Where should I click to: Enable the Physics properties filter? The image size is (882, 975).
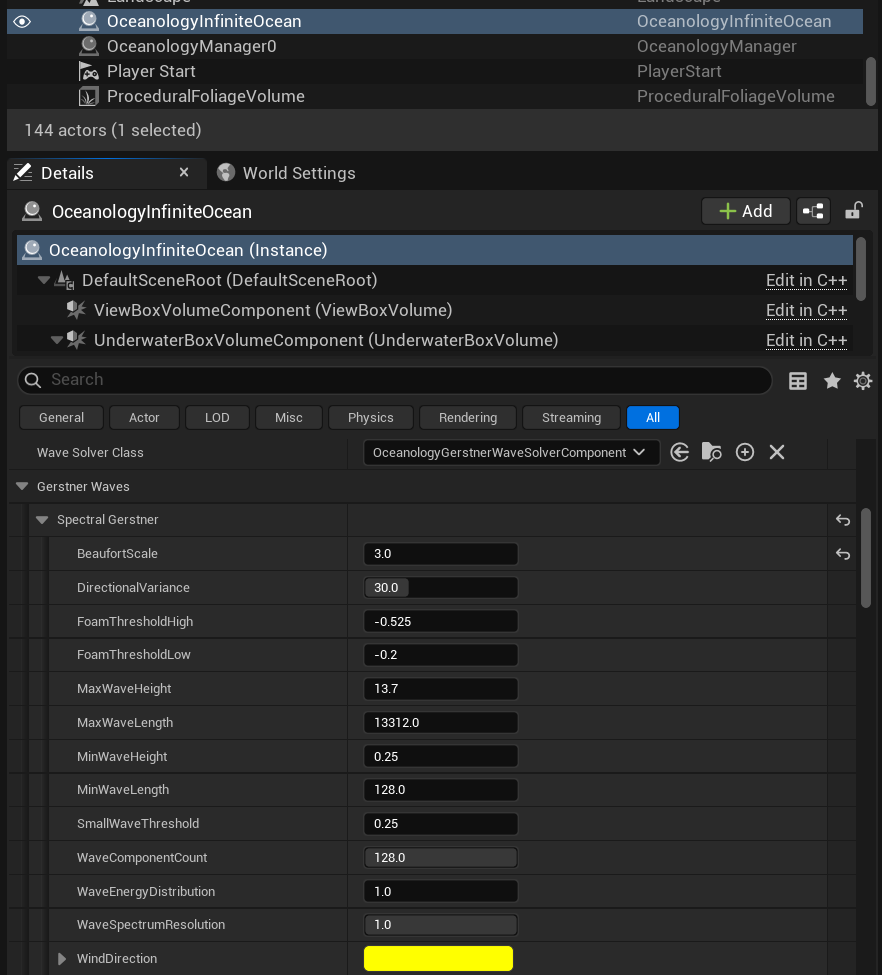click(371, 417)
